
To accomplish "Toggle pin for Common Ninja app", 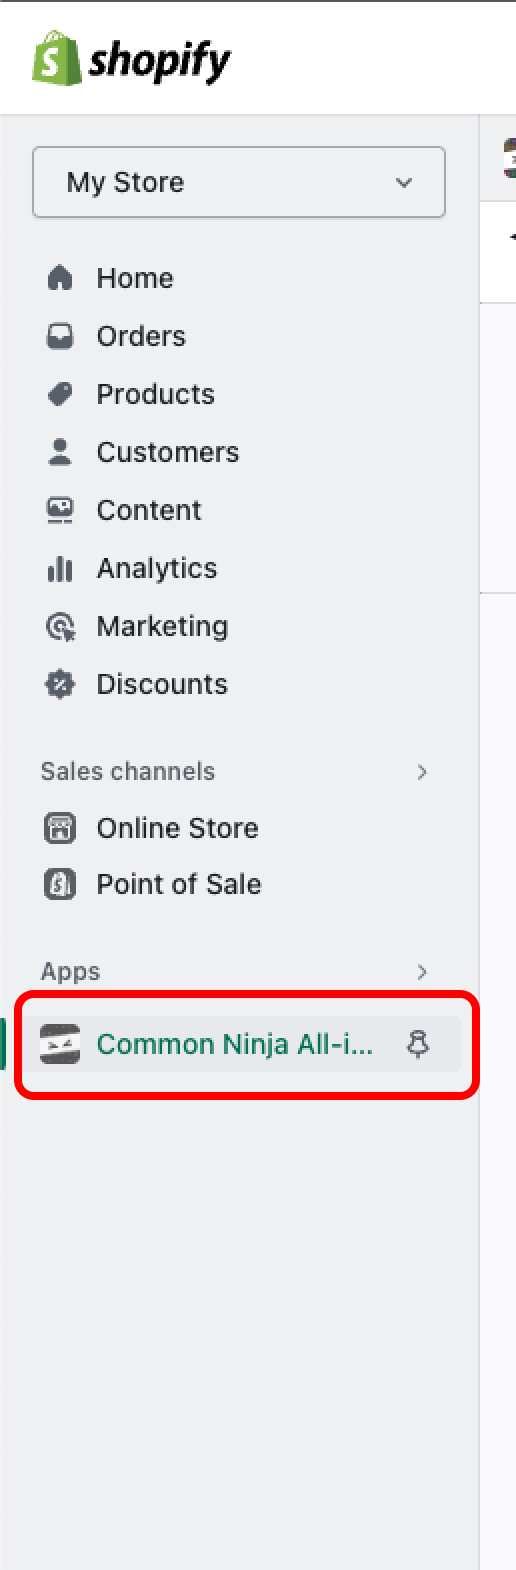I will pos(418,1044).
